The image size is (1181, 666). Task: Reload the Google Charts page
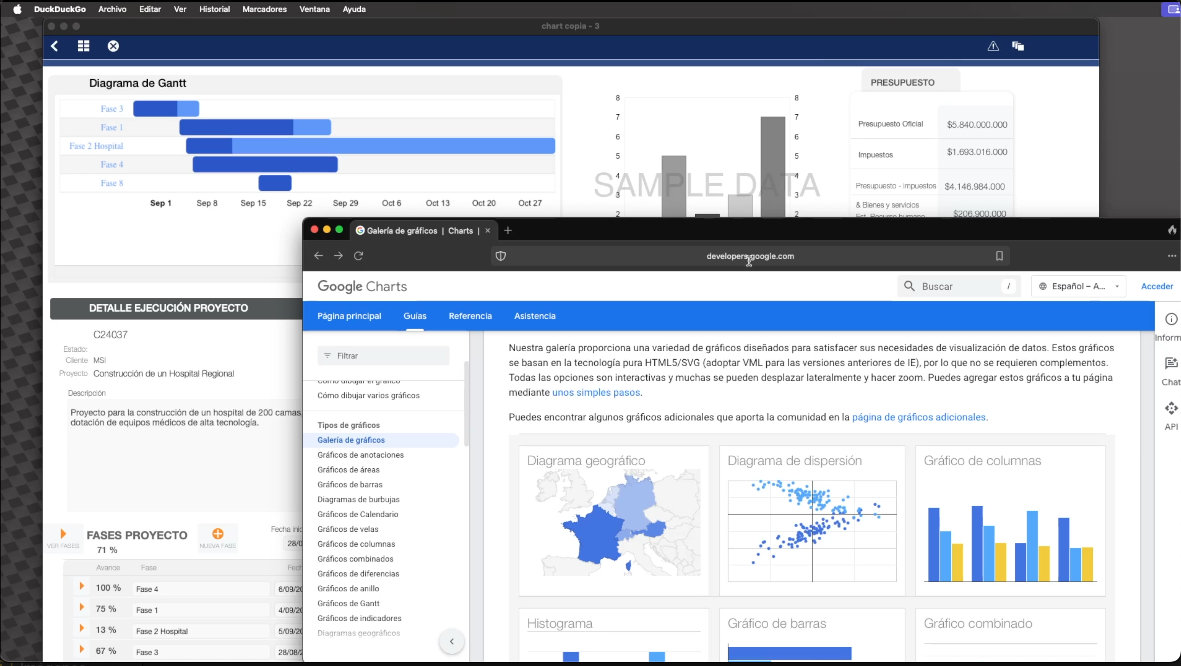tap(358, 255)
